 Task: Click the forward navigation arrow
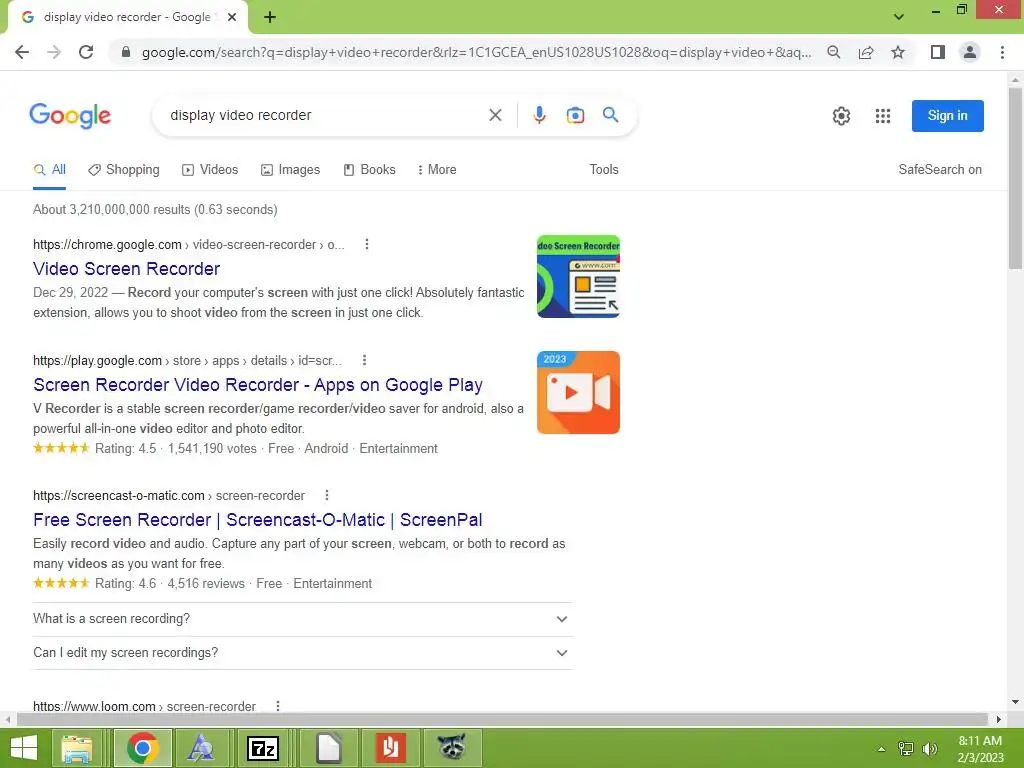54,52
